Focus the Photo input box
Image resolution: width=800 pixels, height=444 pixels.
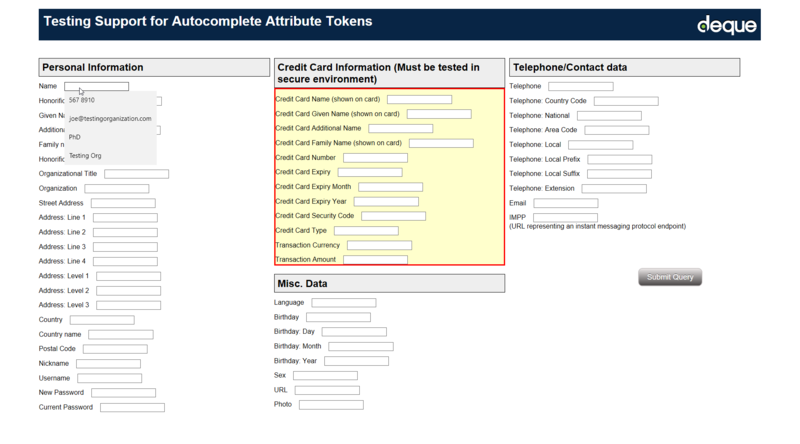tap(331, 405)
